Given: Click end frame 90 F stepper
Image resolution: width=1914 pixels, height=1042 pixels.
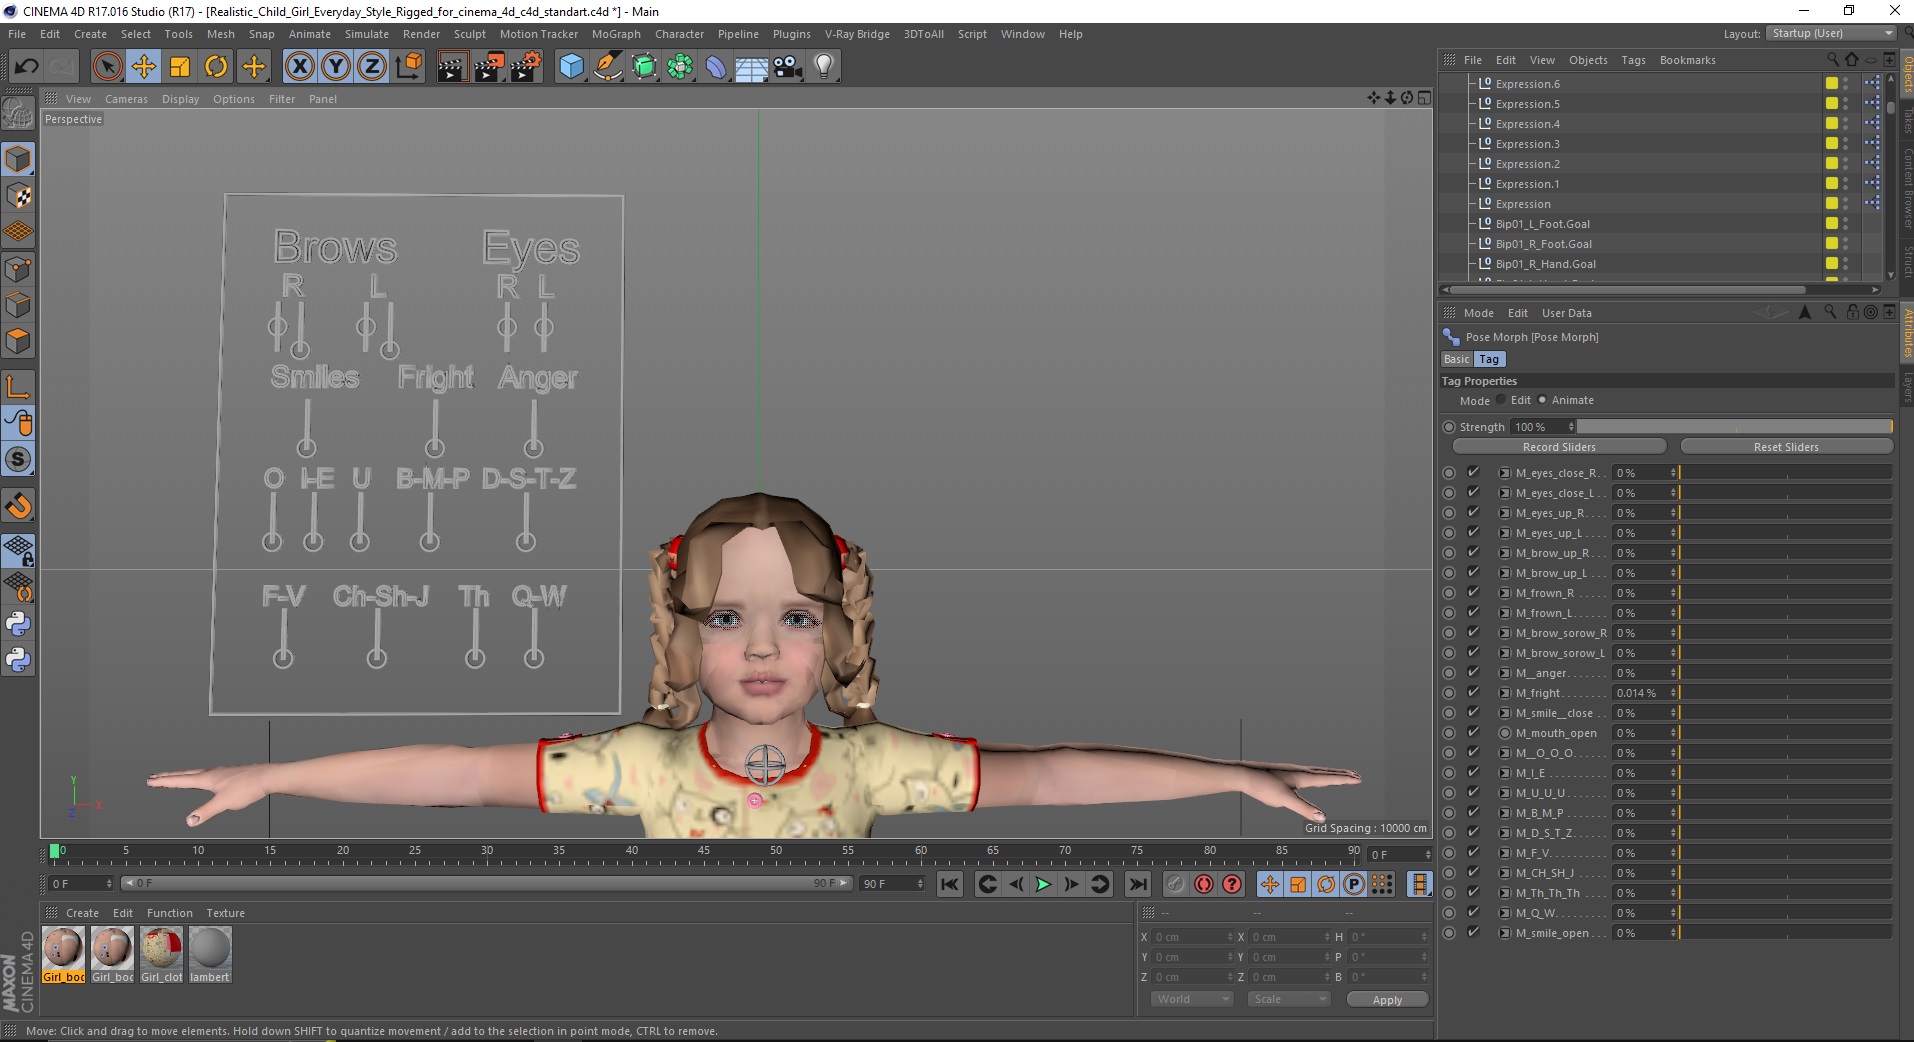Looking at the screenshot, I should click(920, 884).
